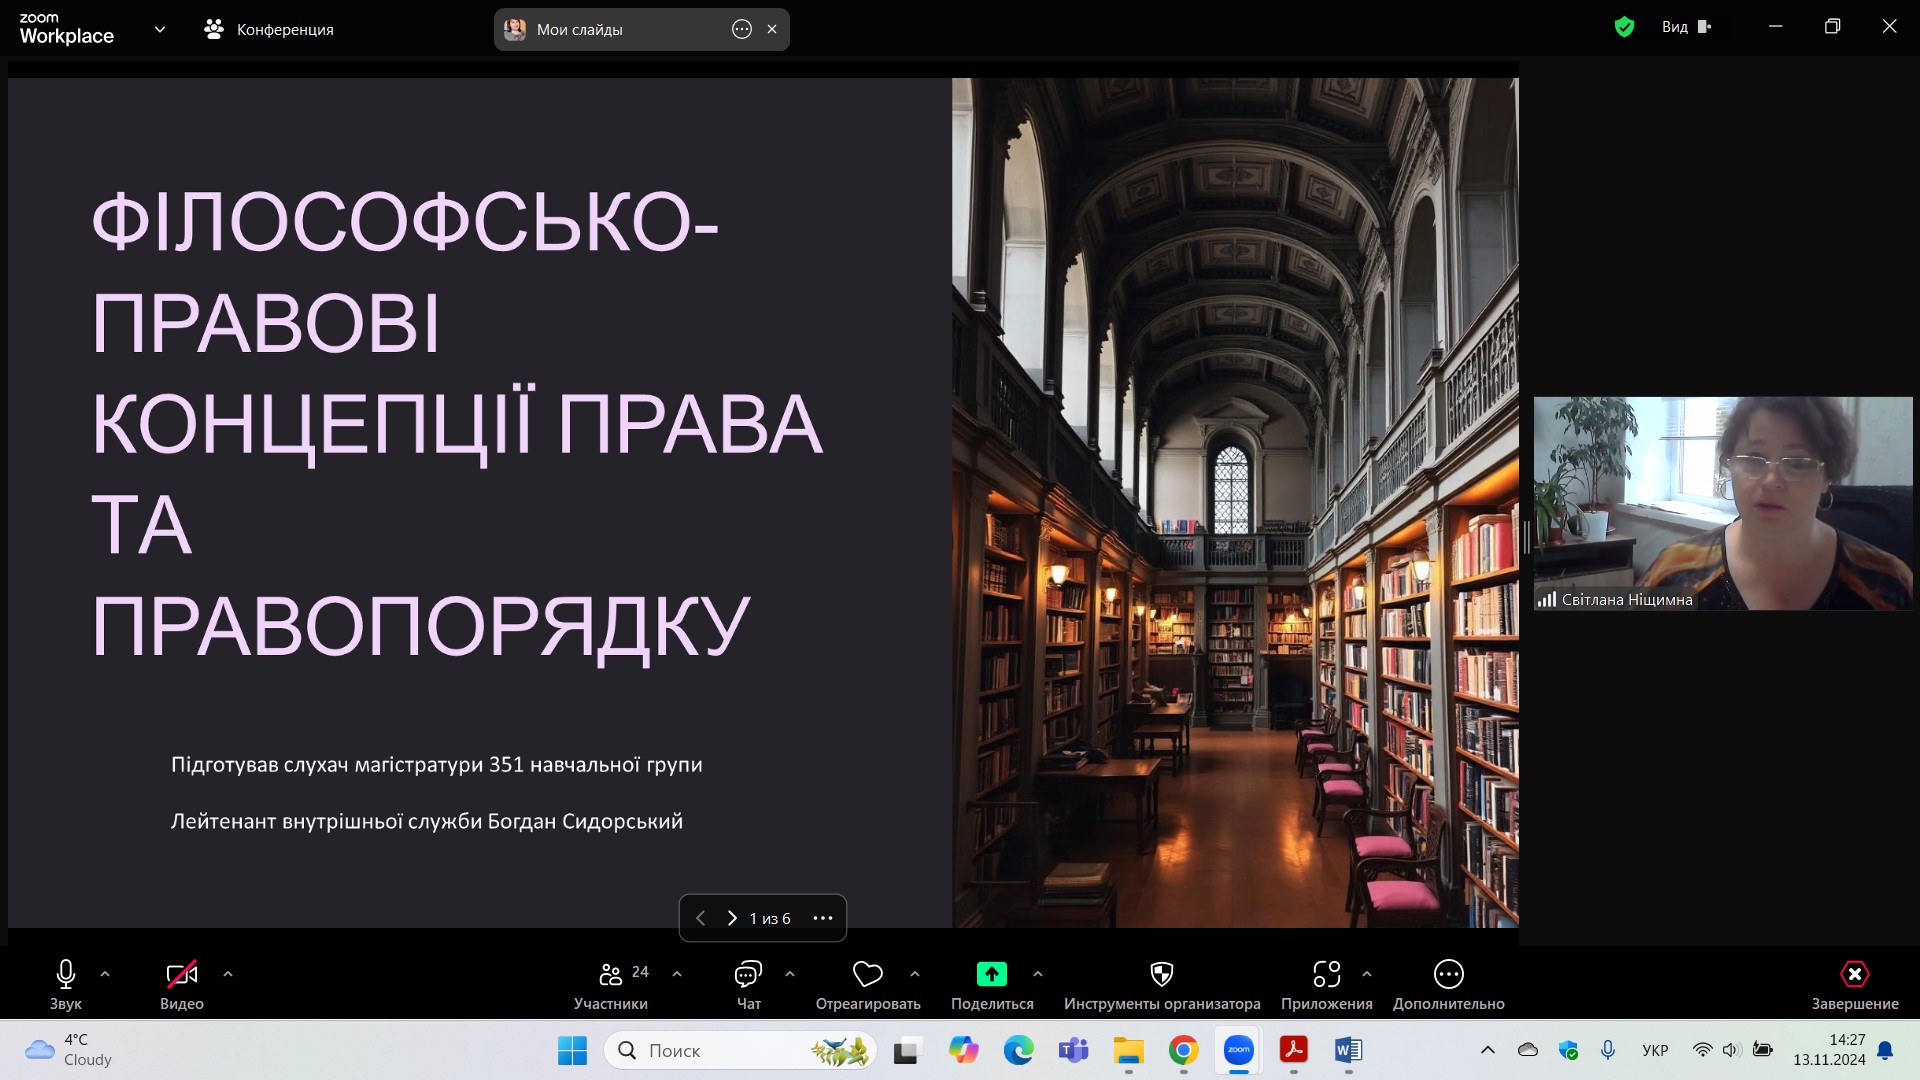Expand audio settings arrow next to Звук
The height and width of the screenshot is (1080, 1920).
pyautogui.click(x=105, y=974)
